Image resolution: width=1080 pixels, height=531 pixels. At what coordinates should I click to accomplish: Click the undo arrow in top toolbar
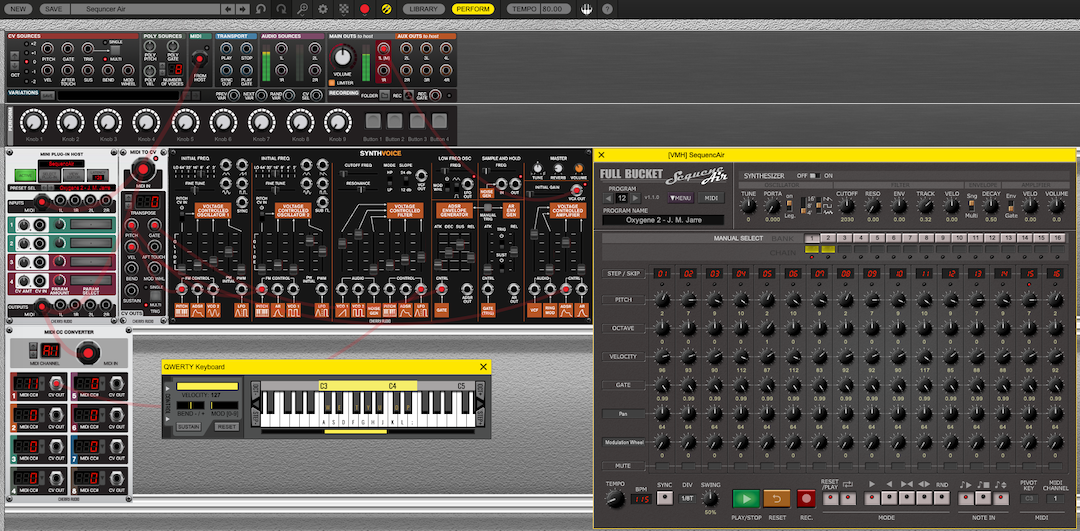pos(261,9)
